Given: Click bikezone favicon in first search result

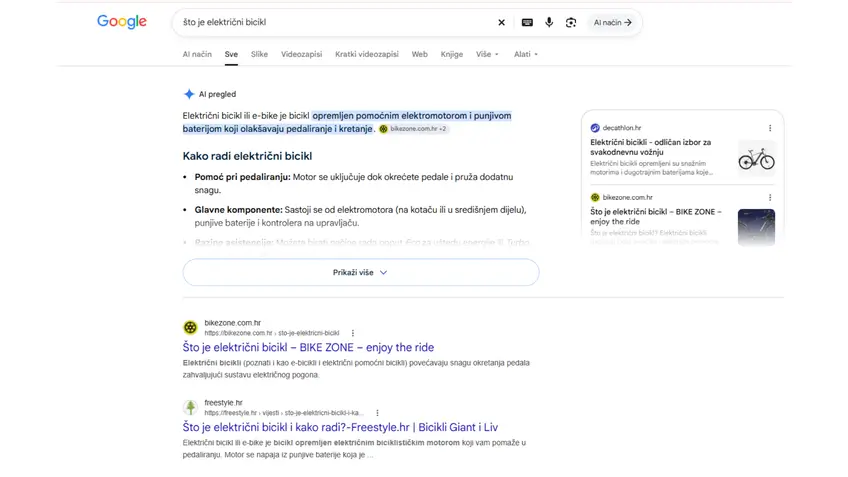Looking at the screenshot, I should (x=190, y=327).
